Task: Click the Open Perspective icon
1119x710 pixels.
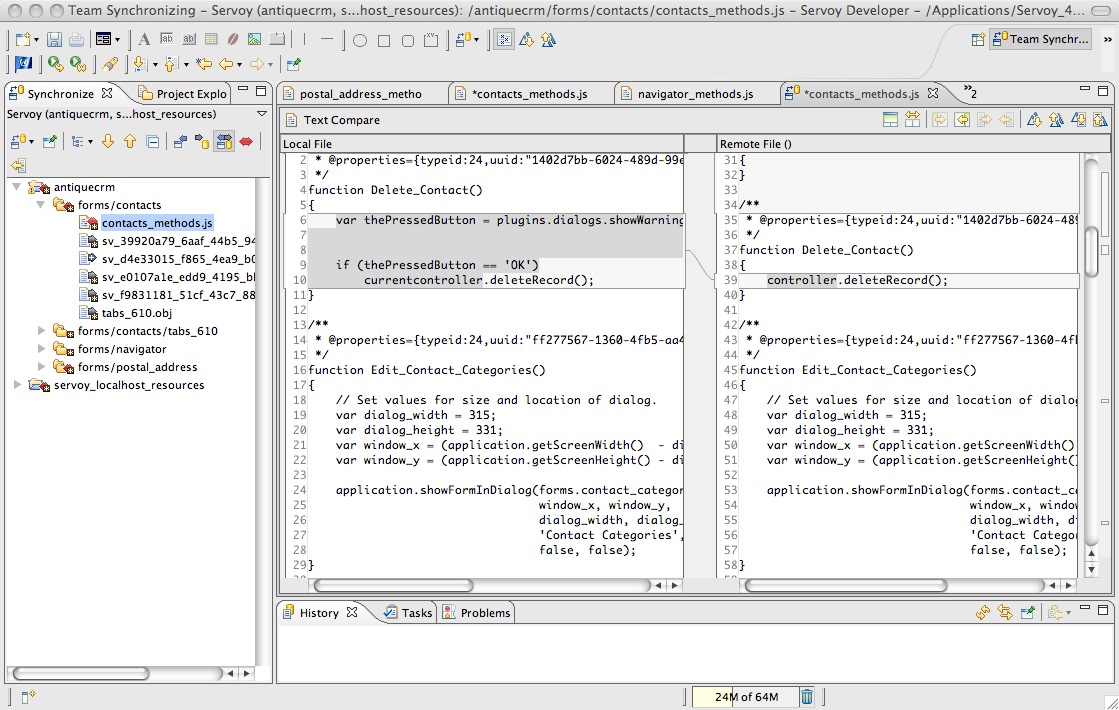Action: (978, 39)
